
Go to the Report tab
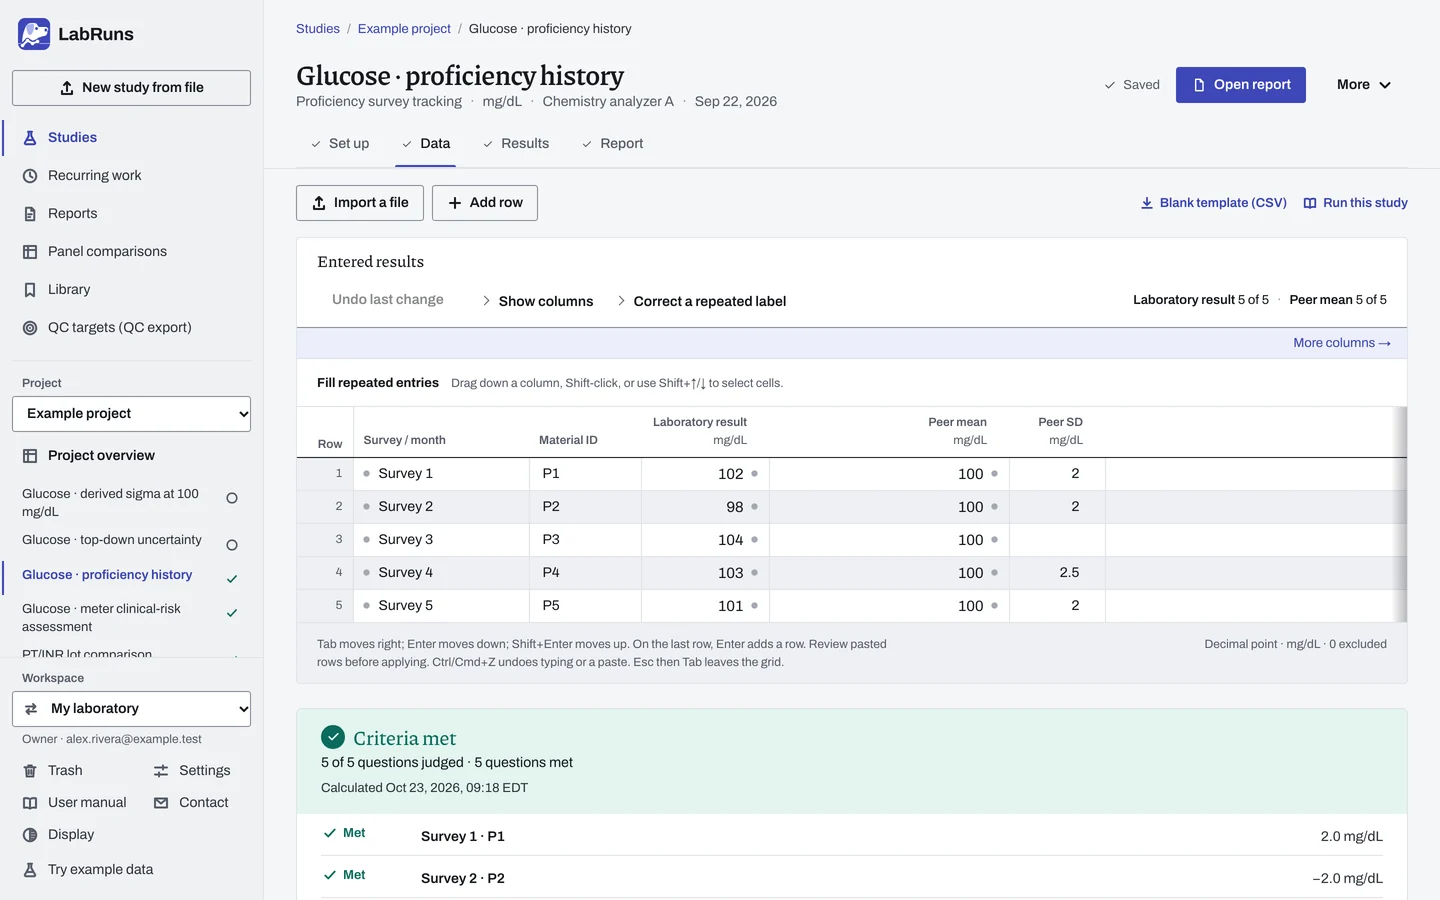click(x=612, y=144)
